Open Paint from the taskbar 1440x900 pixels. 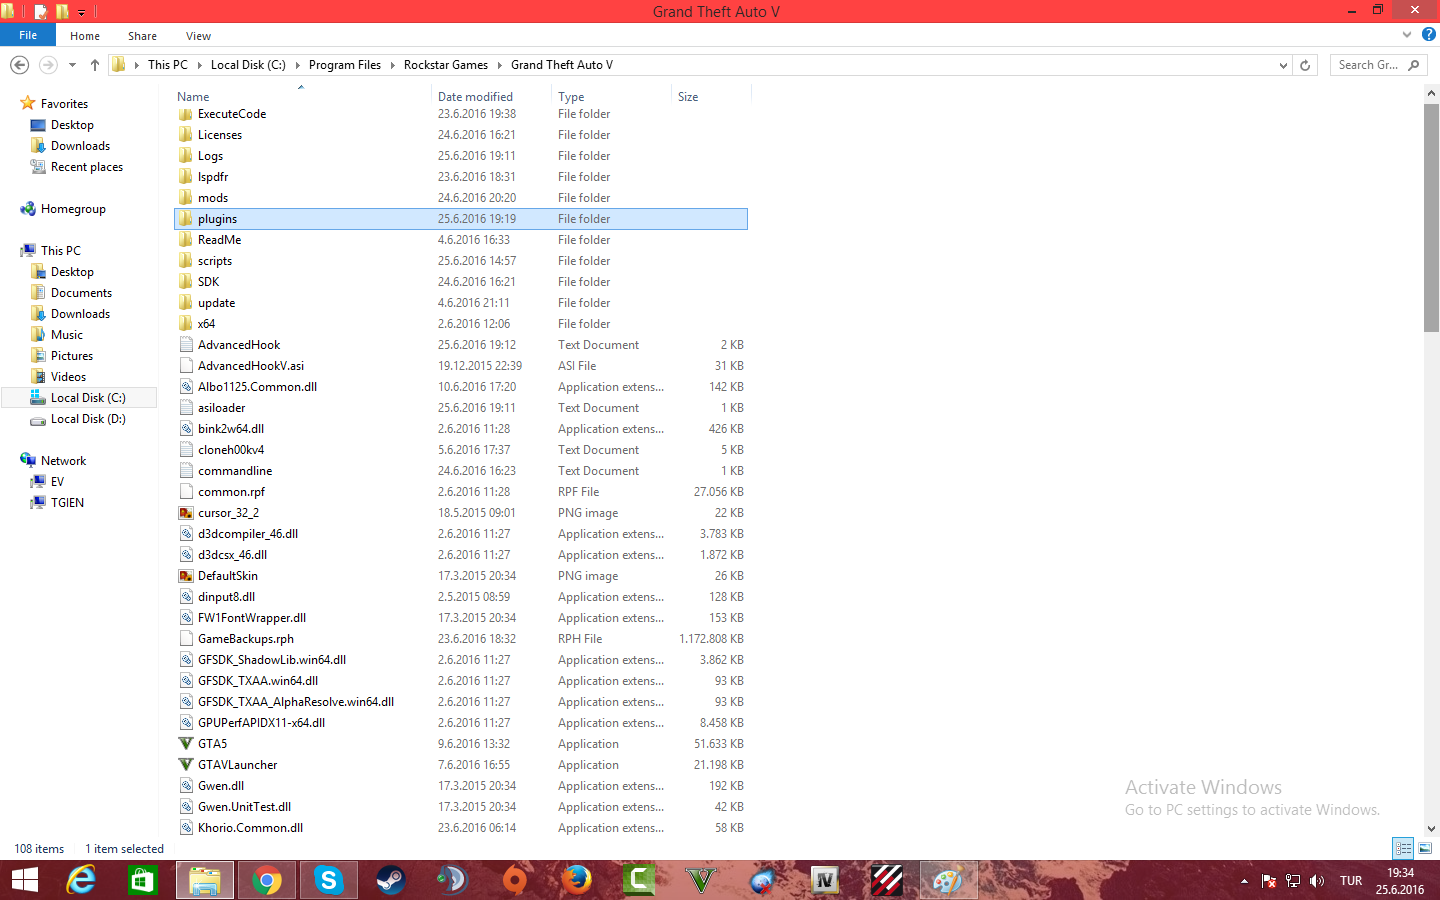(x=948, y=880)
